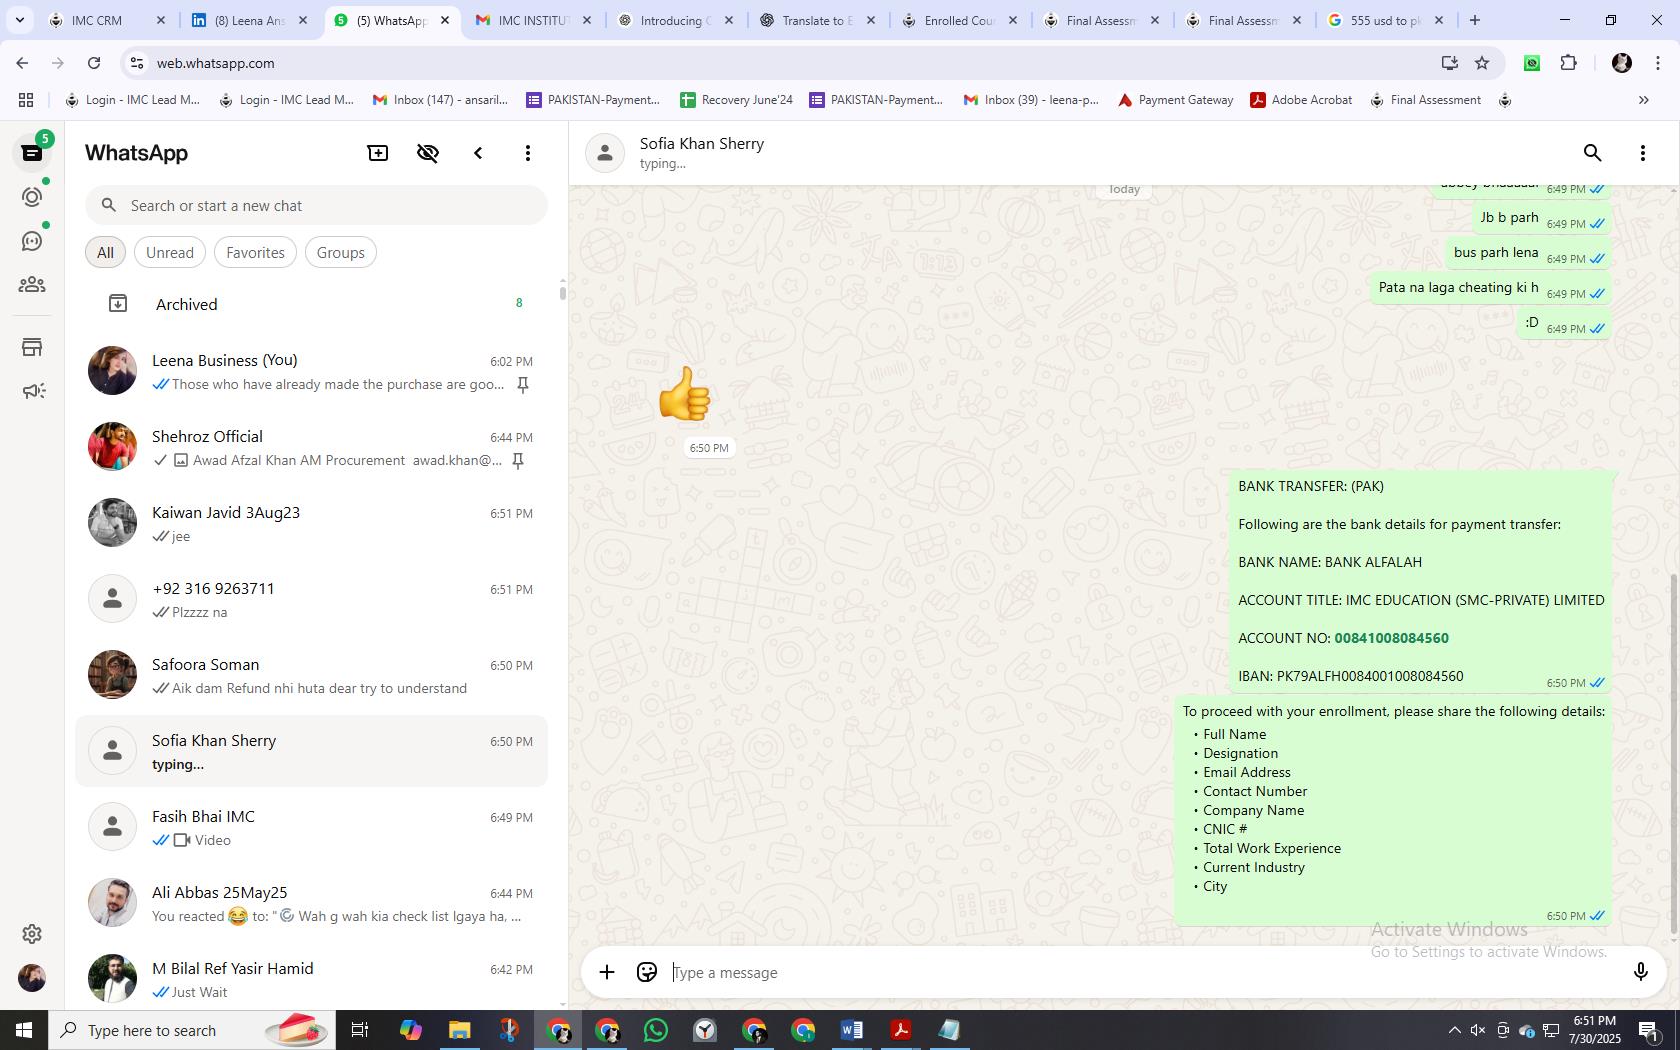1680x1050 pixels.
Task: Select the Groups chat filter
Action: point(340,253)
